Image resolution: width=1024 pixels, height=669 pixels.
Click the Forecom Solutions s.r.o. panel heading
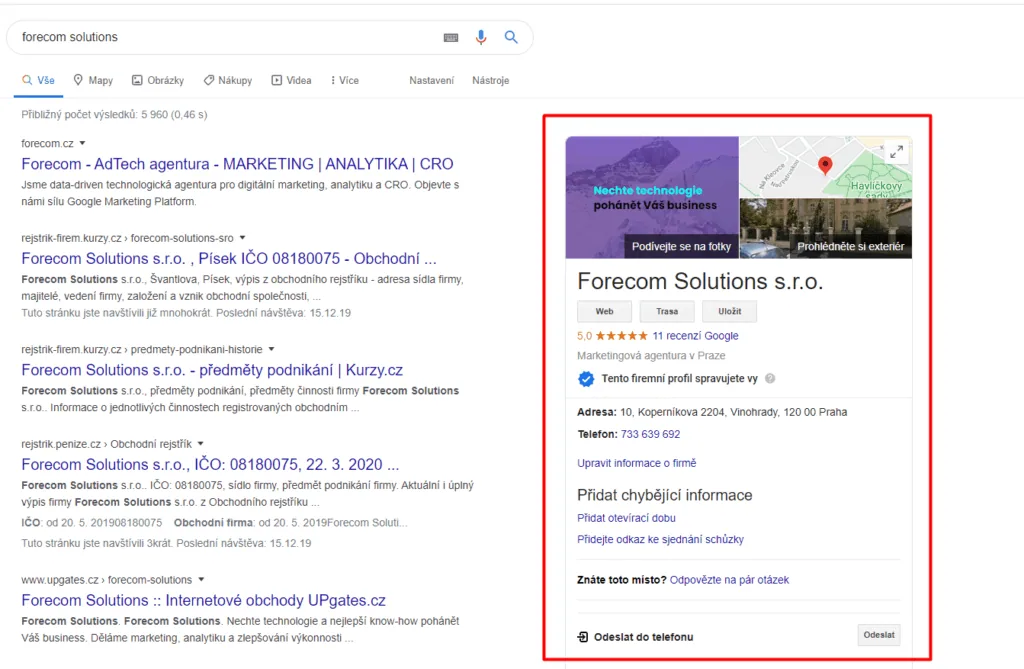[x=700, y=282]
